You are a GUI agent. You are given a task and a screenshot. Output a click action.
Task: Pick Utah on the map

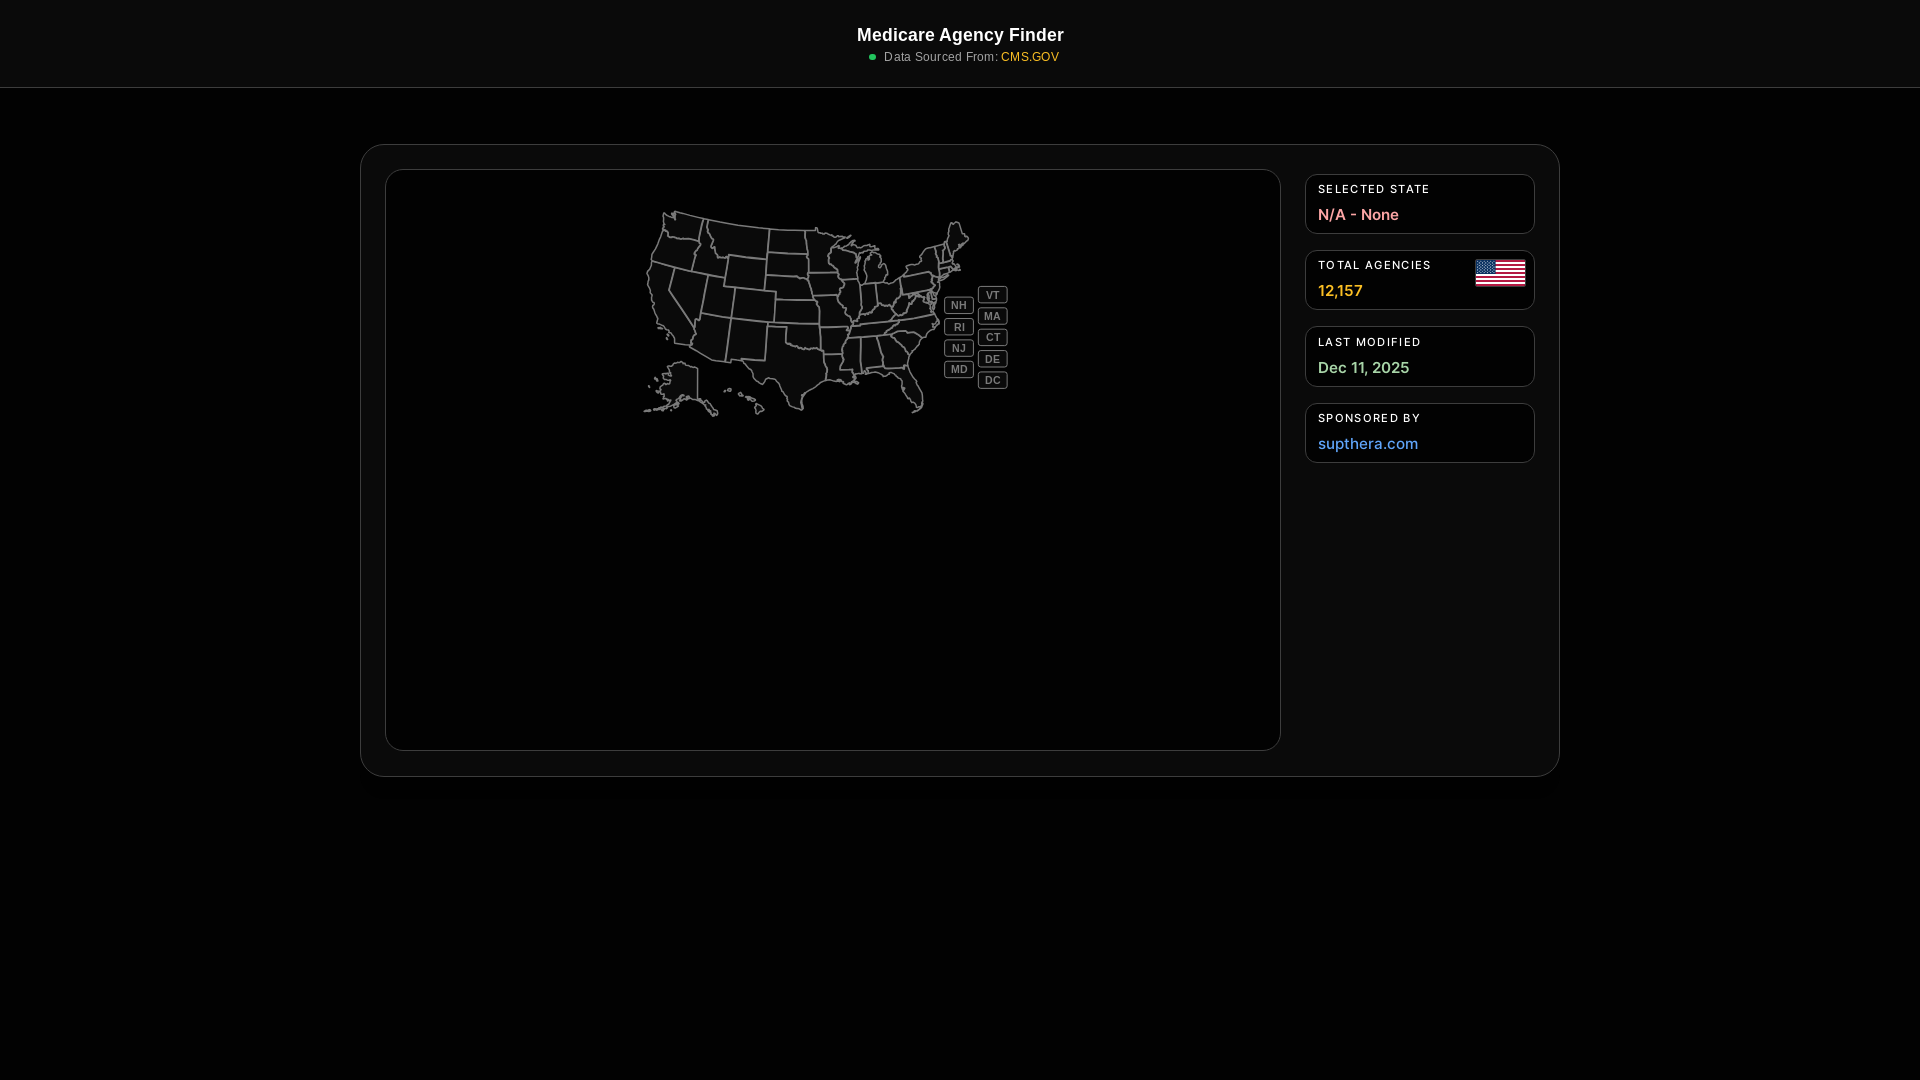pyautogui.click(x=716, y=296)
